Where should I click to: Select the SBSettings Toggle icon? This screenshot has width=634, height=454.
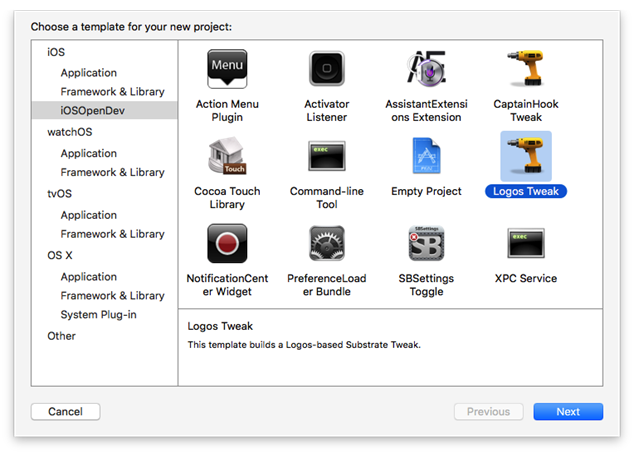(427, 243)
